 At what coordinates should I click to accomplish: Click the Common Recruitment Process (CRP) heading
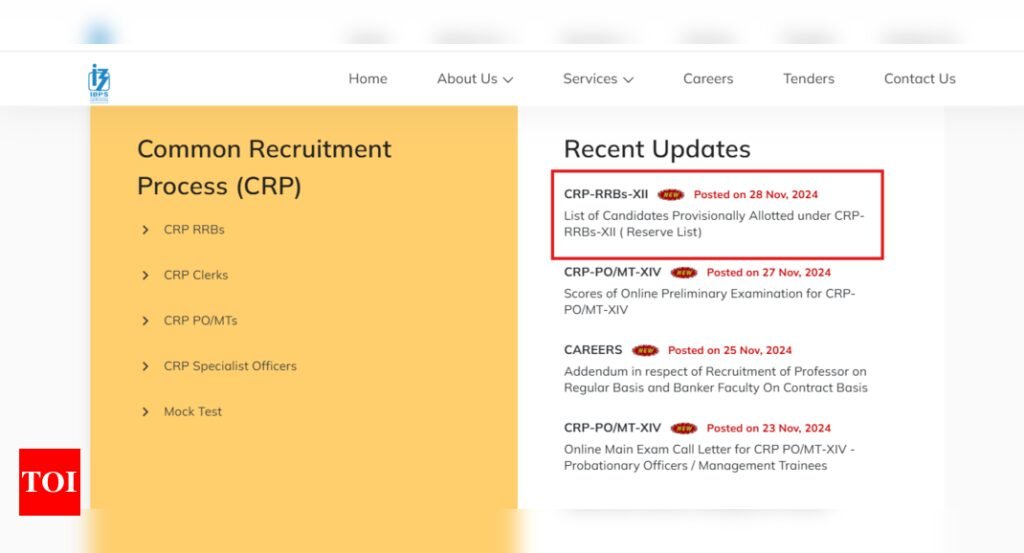[x=264, y=168]
